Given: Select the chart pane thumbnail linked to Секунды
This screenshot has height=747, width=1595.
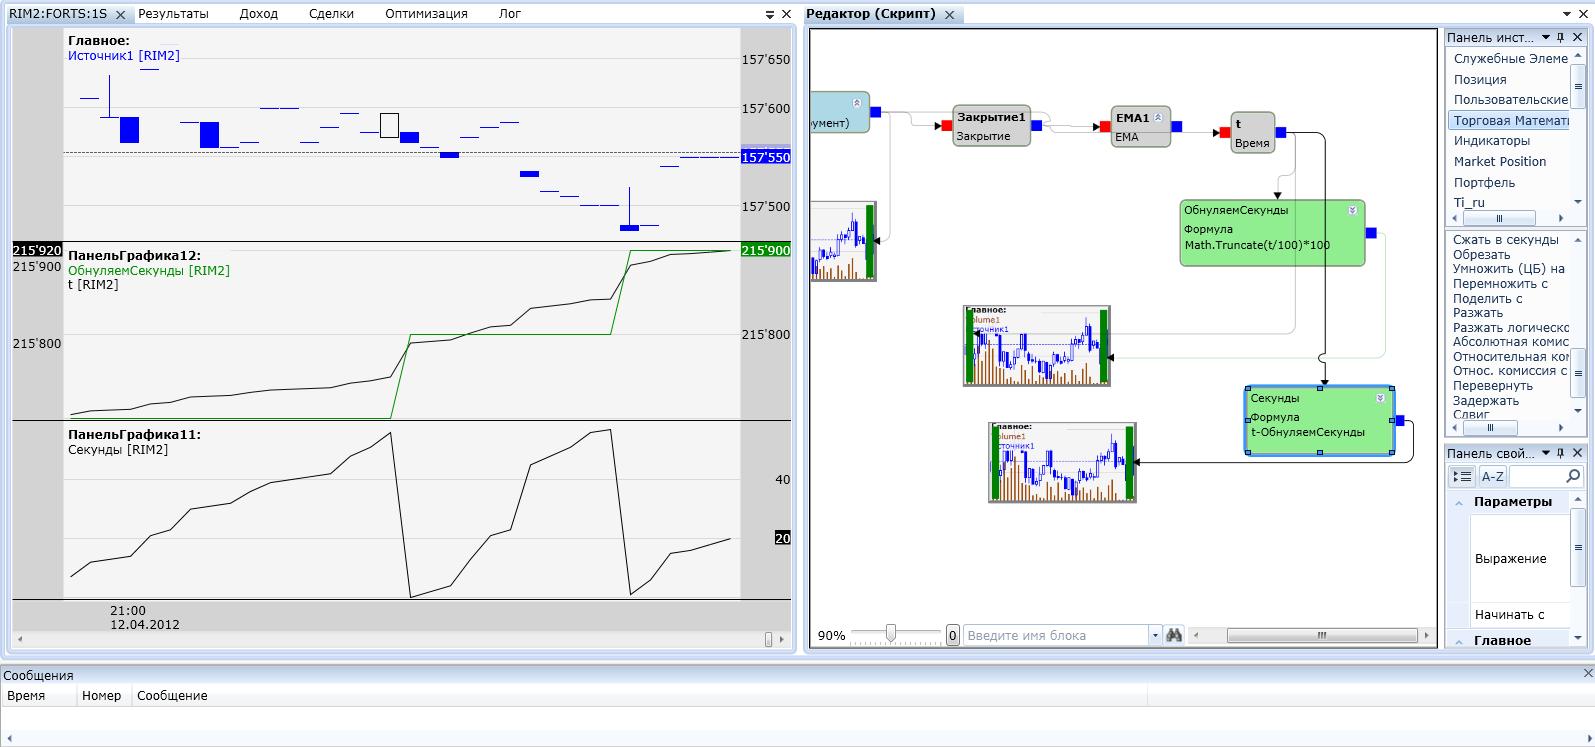Looking at the screenshot, I should click(x=1062, y=462).
